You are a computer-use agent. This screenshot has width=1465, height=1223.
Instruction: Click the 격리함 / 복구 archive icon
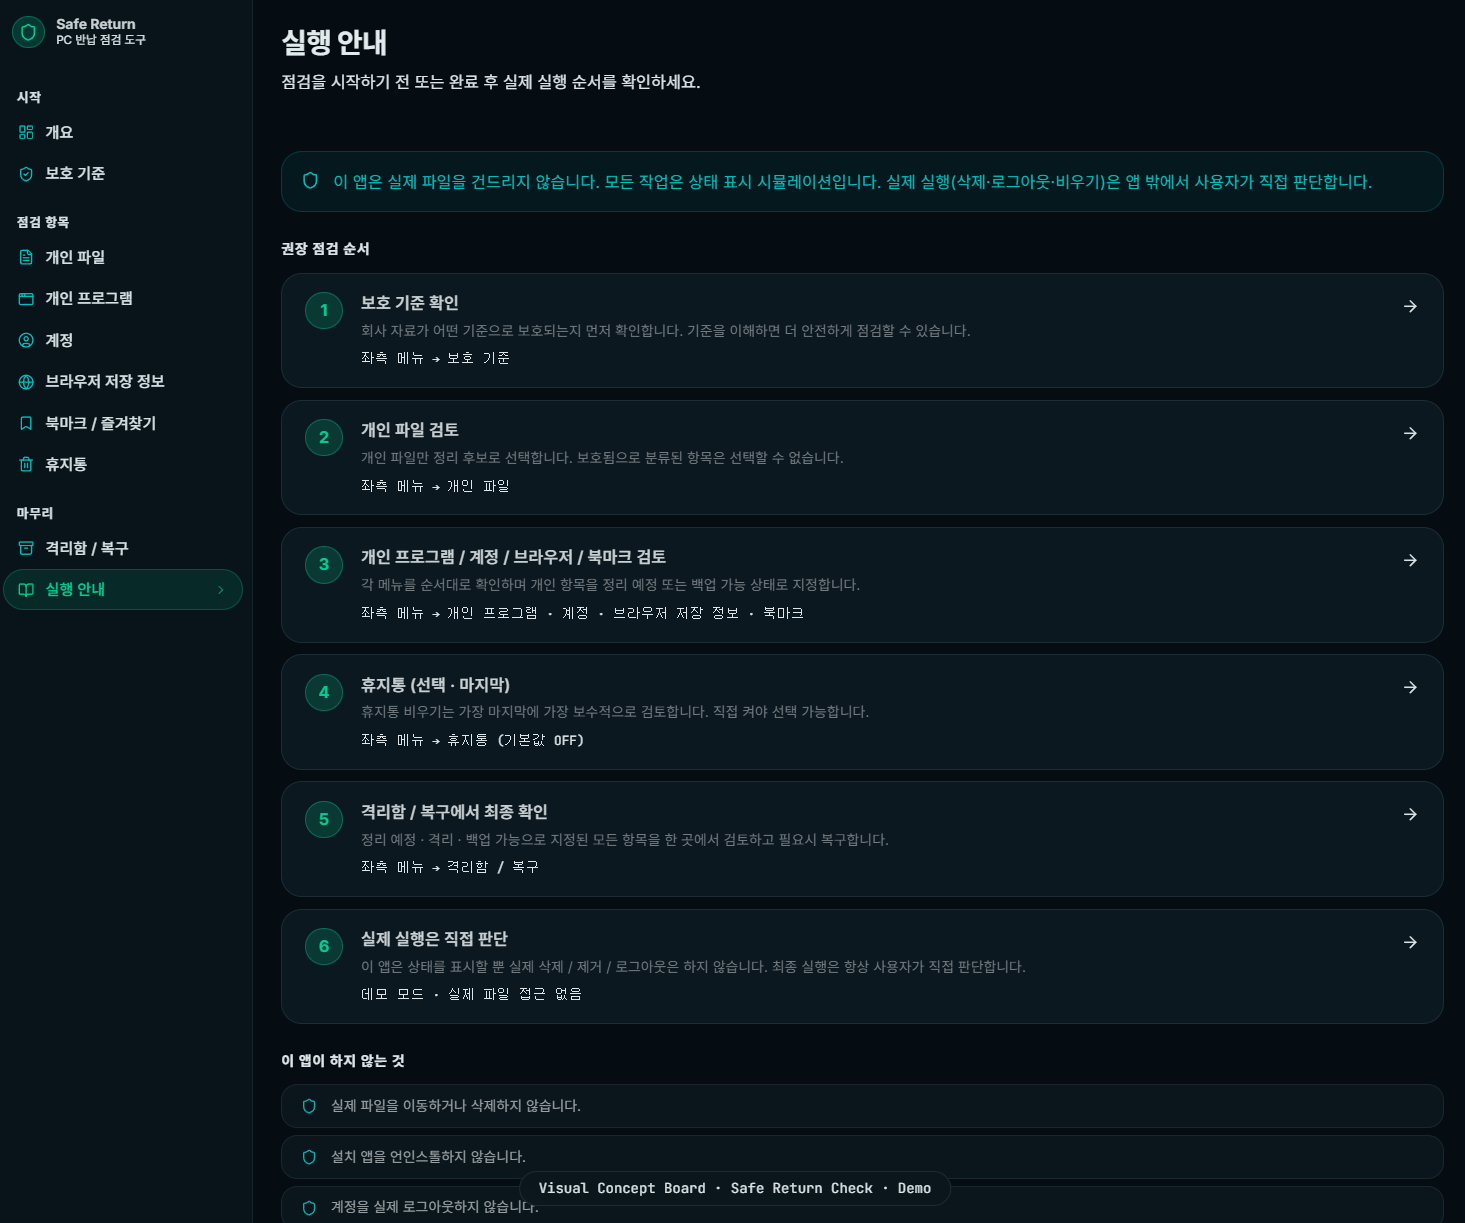[x=26, y=548]
